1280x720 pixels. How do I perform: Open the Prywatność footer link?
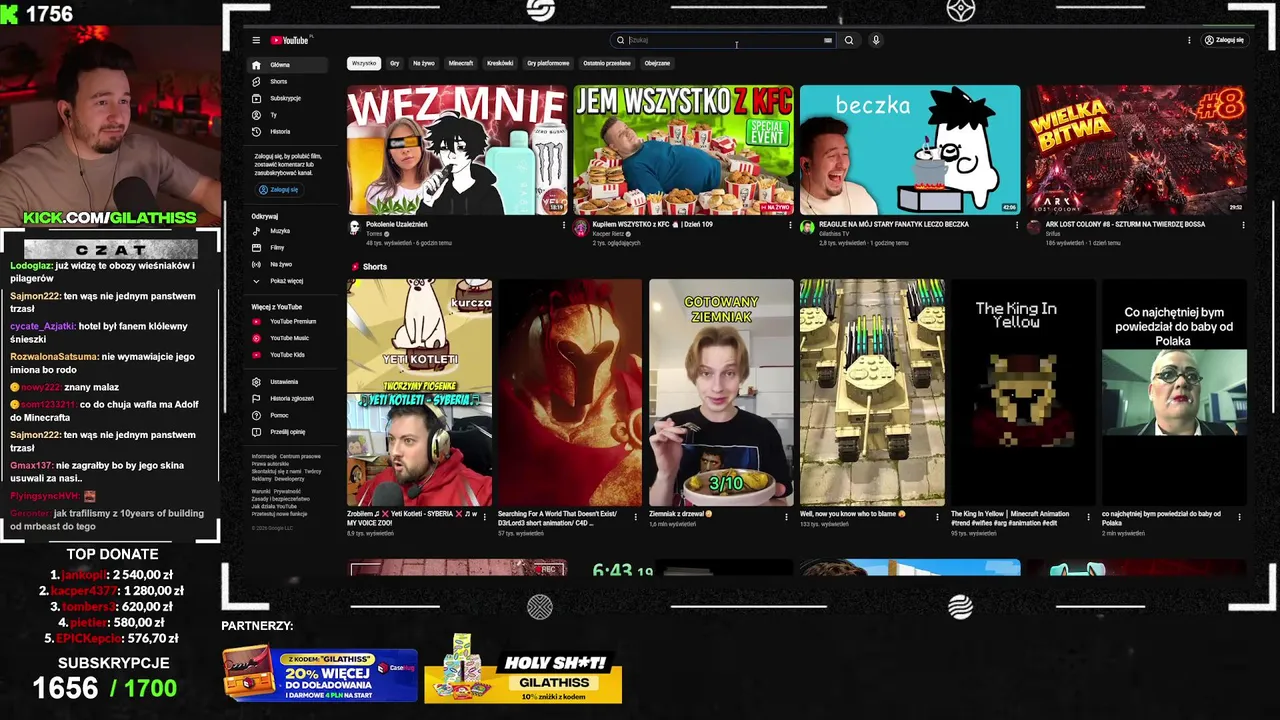[287, 492]
